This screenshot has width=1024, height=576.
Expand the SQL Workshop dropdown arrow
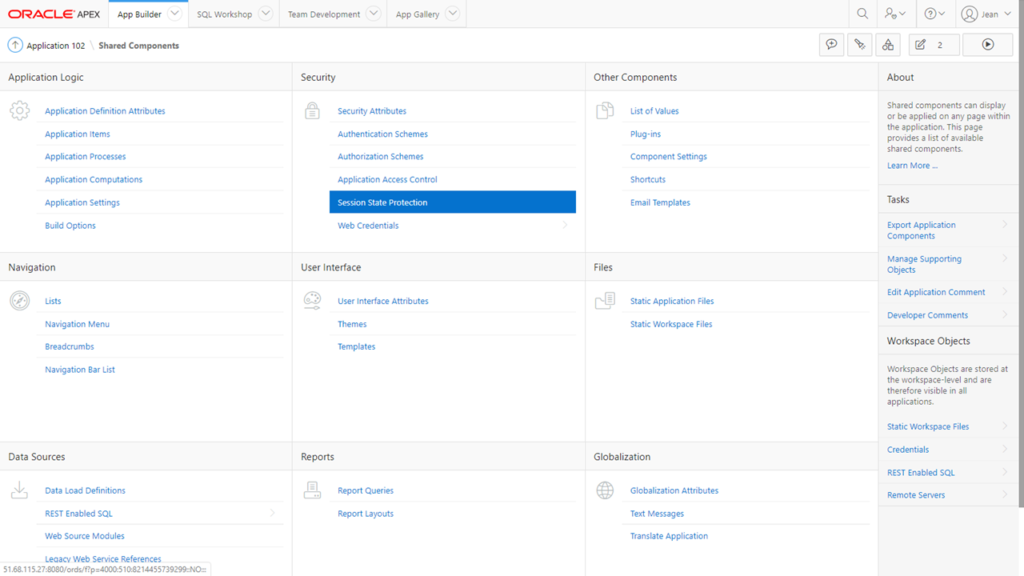coord(265,14)
